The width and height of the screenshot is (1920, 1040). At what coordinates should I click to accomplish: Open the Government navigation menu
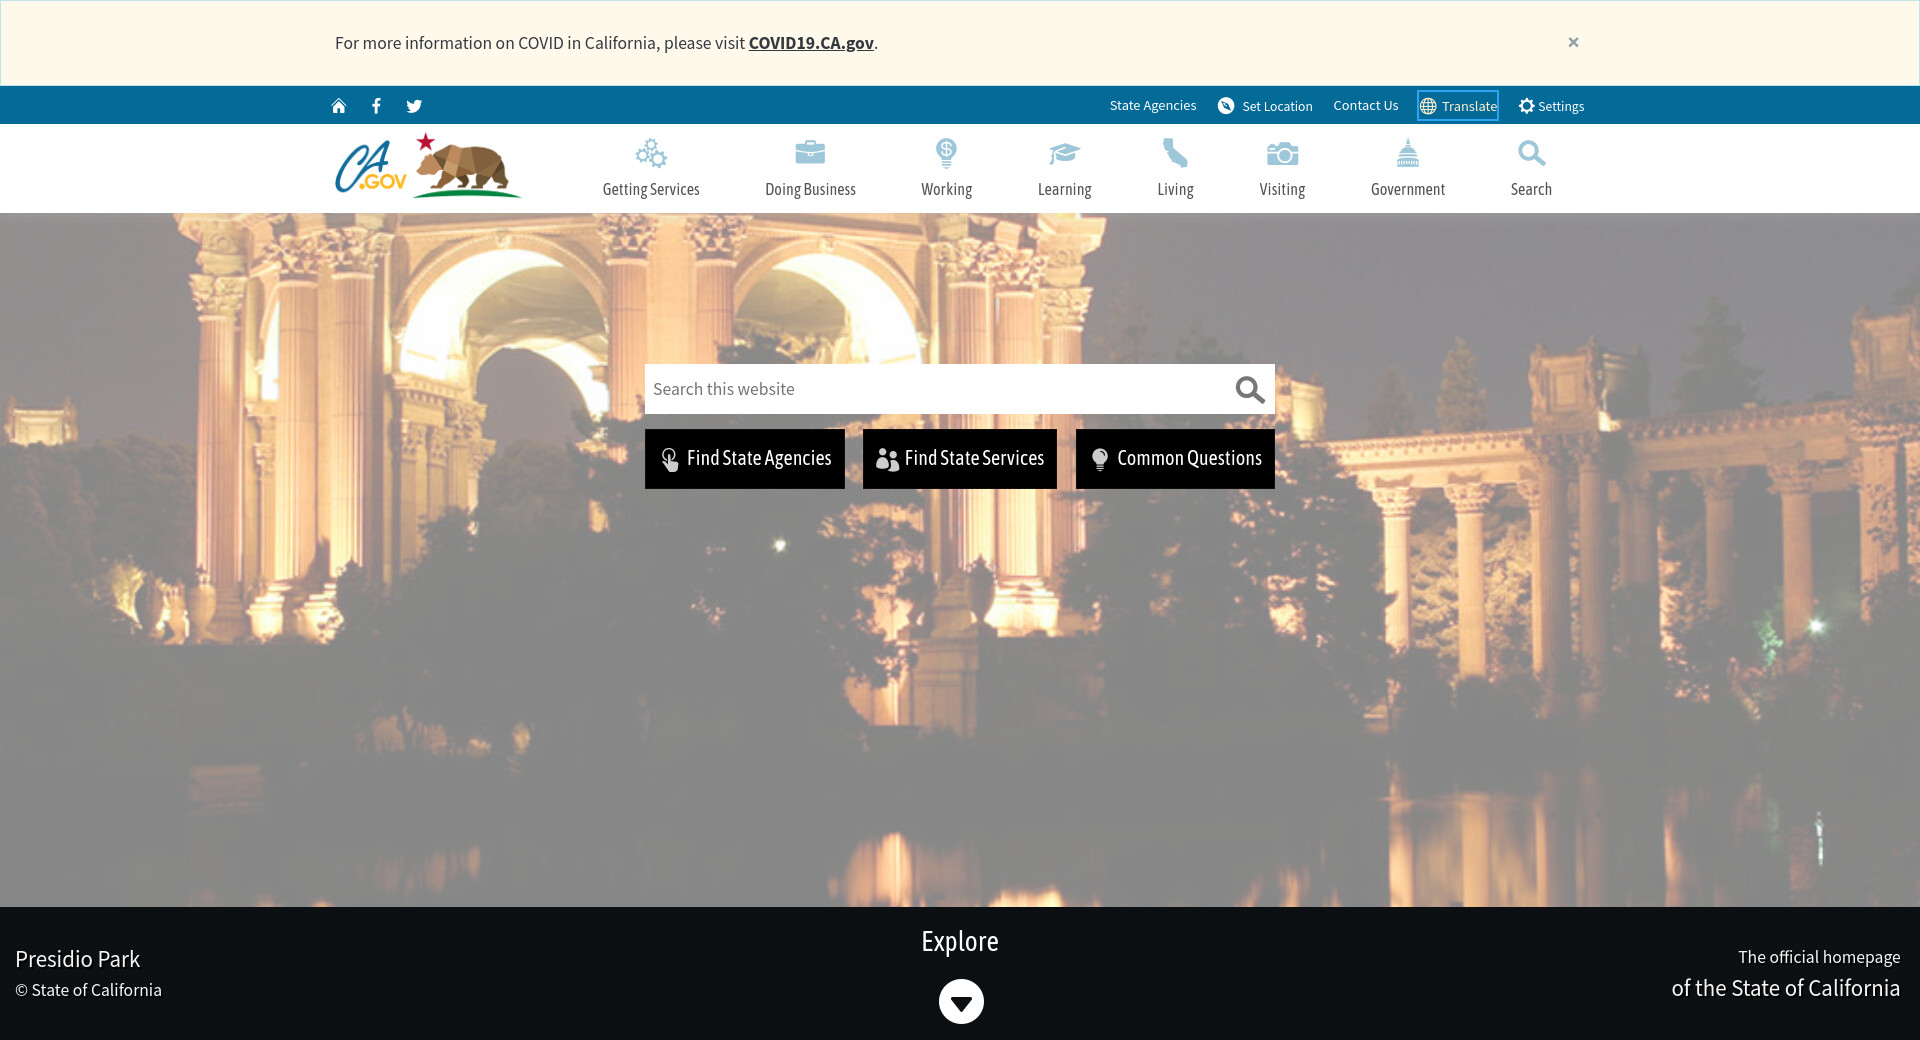click(x=1407, y=168)
